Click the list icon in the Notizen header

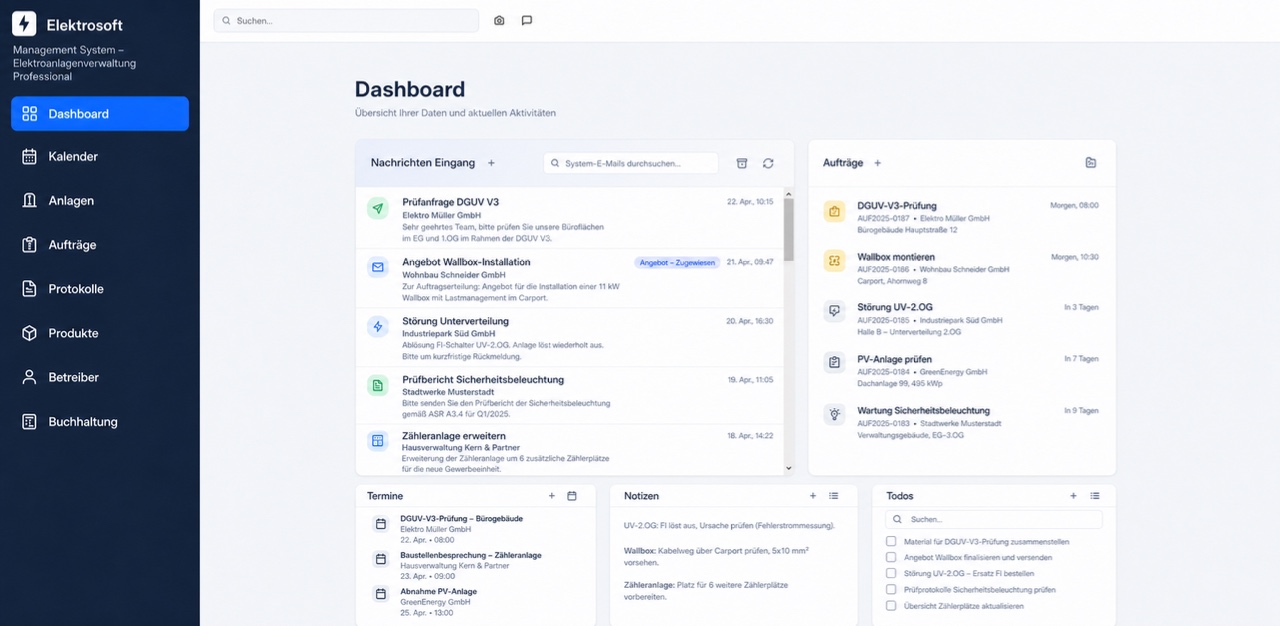pyautogui.click(x=834, y=496)
